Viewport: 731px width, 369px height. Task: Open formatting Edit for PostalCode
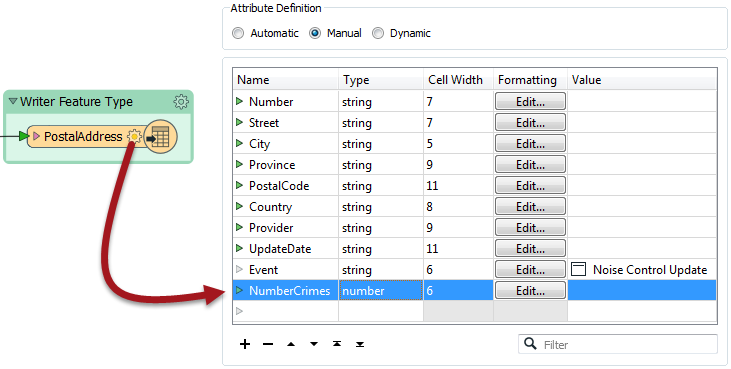tap(531, 185)
